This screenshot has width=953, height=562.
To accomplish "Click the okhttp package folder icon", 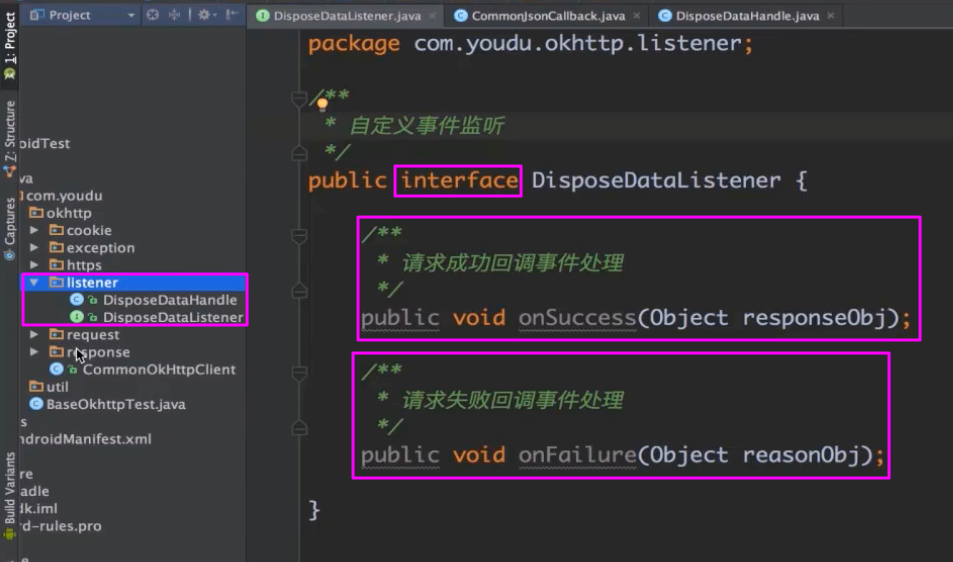I will point(36,213).
